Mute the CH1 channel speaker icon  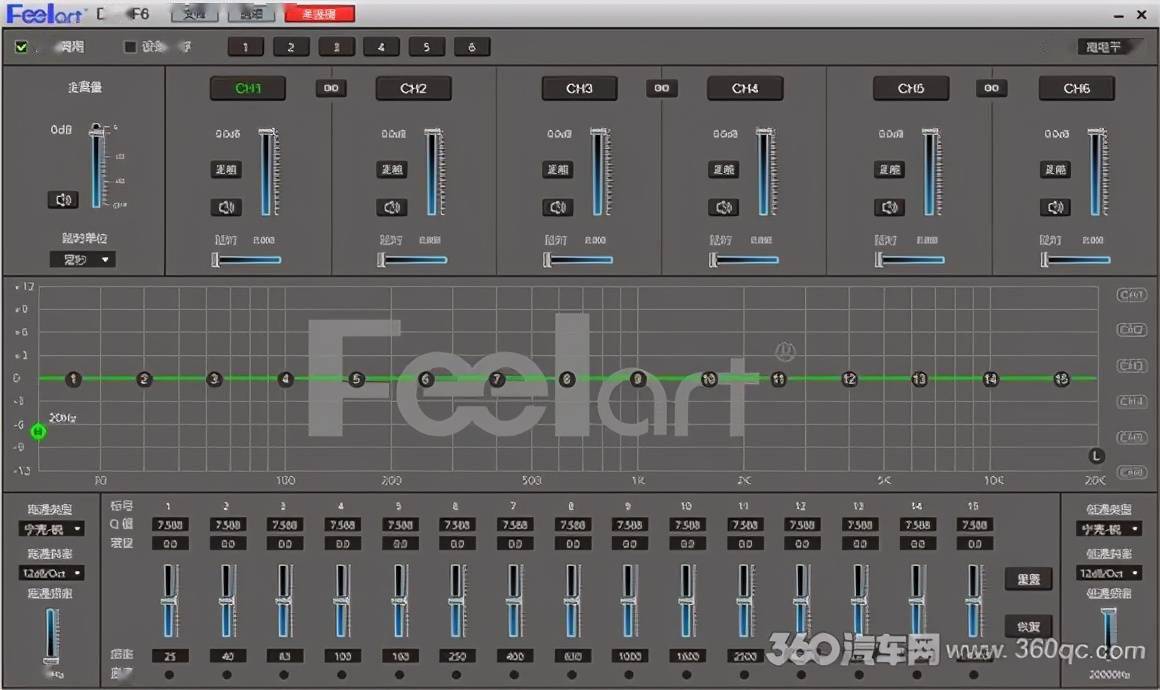(226, 207)
